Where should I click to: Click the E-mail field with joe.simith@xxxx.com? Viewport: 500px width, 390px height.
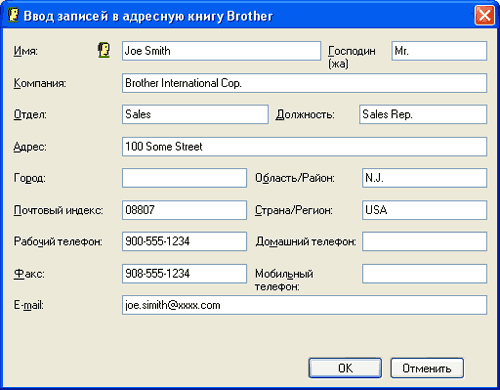pyautogui.click(x=304, y=305)
